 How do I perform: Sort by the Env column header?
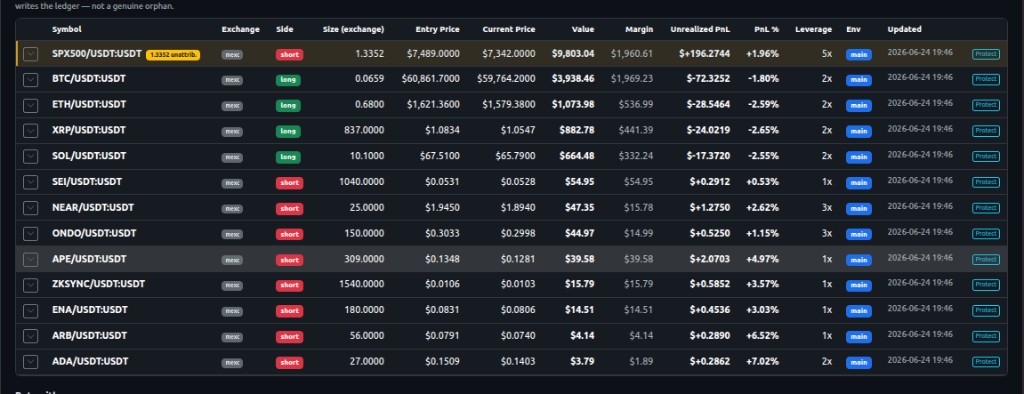(854, 29)
